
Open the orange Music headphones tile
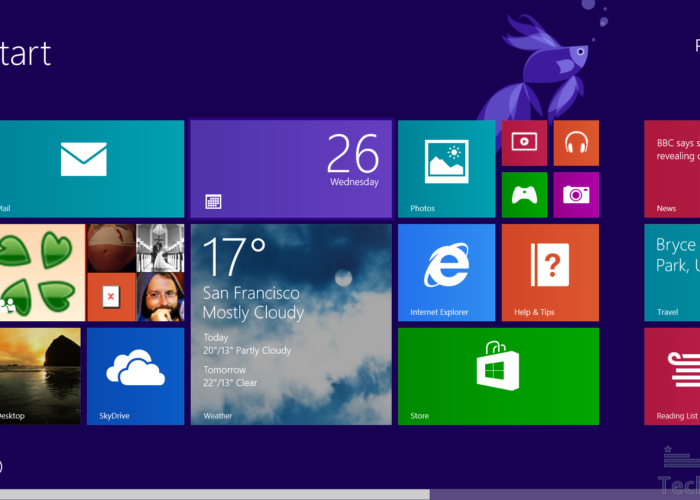pyautogui.click(x=575, y=142)
